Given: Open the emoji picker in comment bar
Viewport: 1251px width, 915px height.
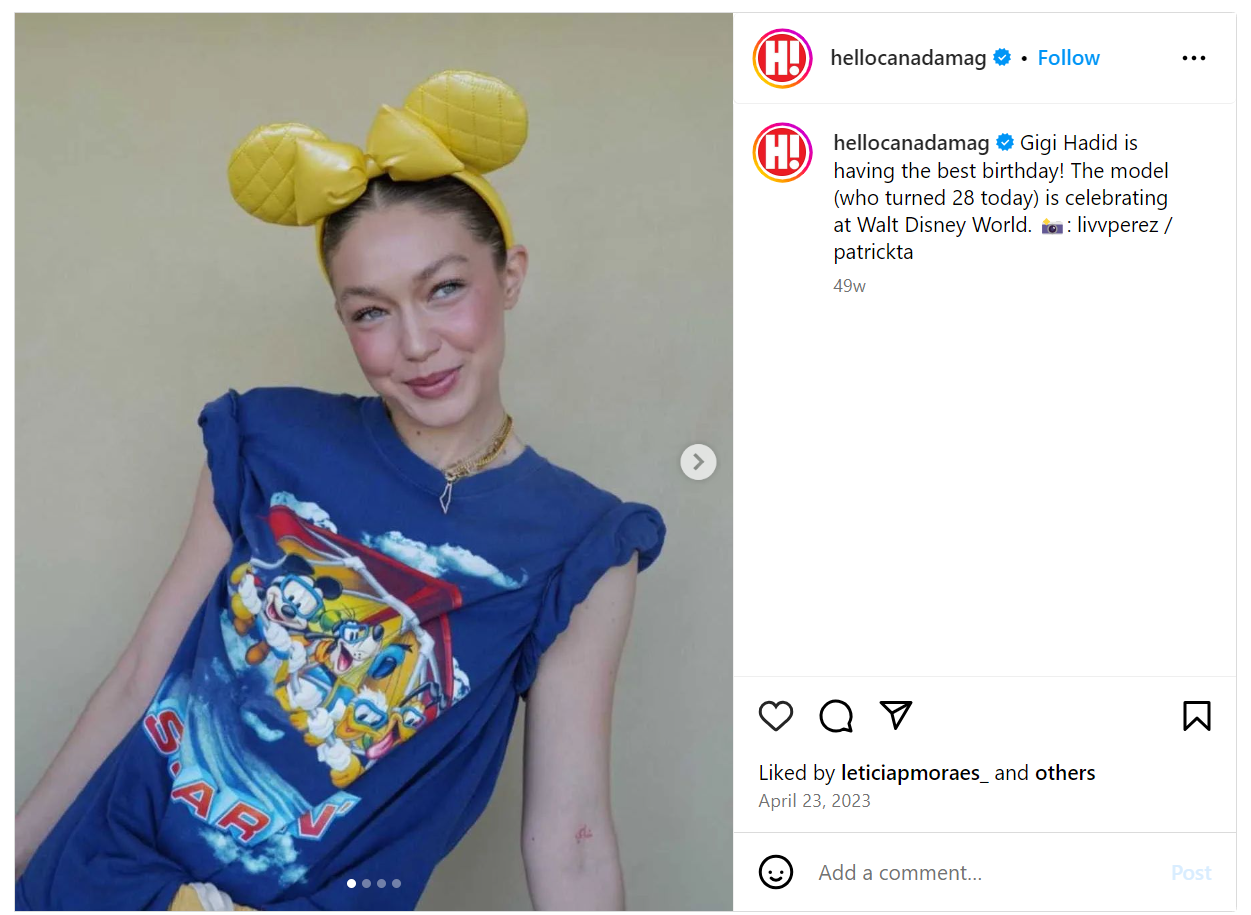Looking at the screenshot, I should (x=776, y=873).
